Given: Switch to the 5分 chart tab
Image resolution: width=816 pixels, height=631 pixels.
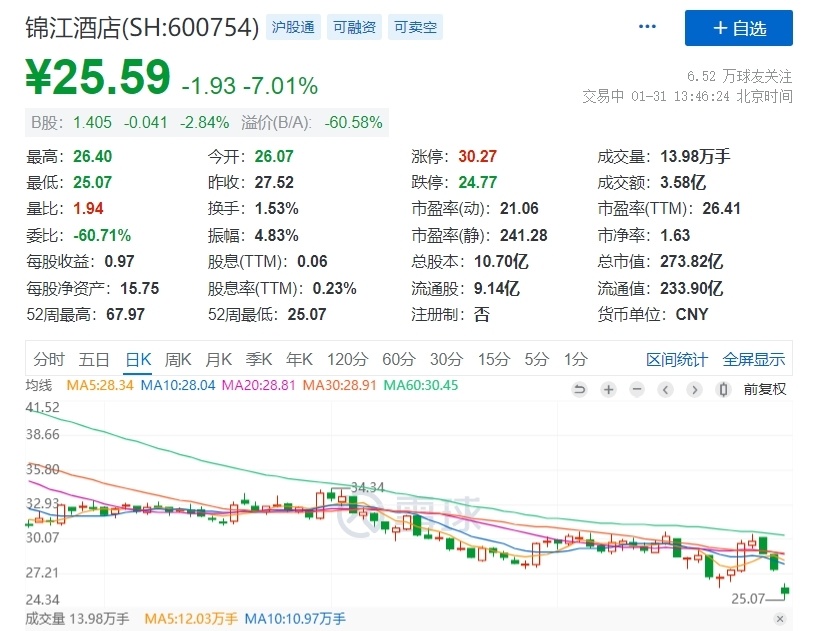Looking at the screenshot, I should pos(537,359).
